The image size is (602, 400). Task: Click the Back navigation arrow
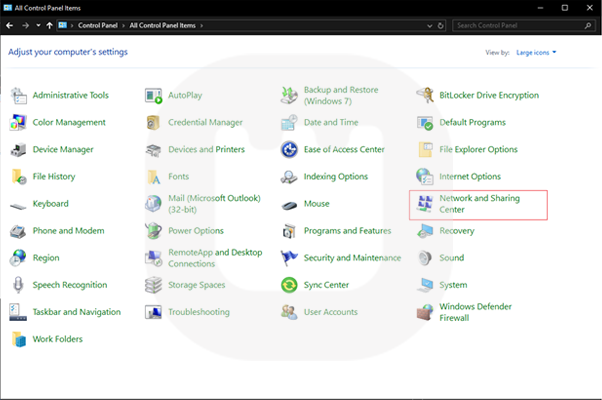pos(10,25)
